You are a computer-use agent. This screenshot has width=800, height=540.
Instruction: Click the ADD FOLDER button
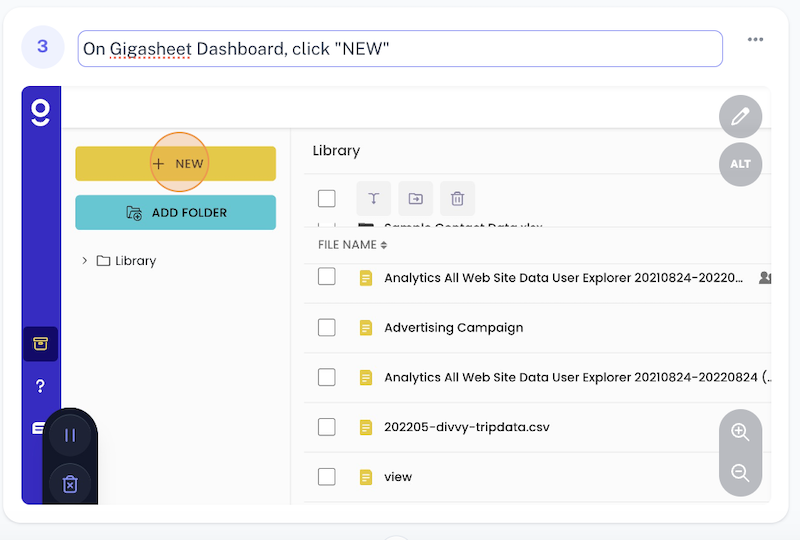[176, 212]
